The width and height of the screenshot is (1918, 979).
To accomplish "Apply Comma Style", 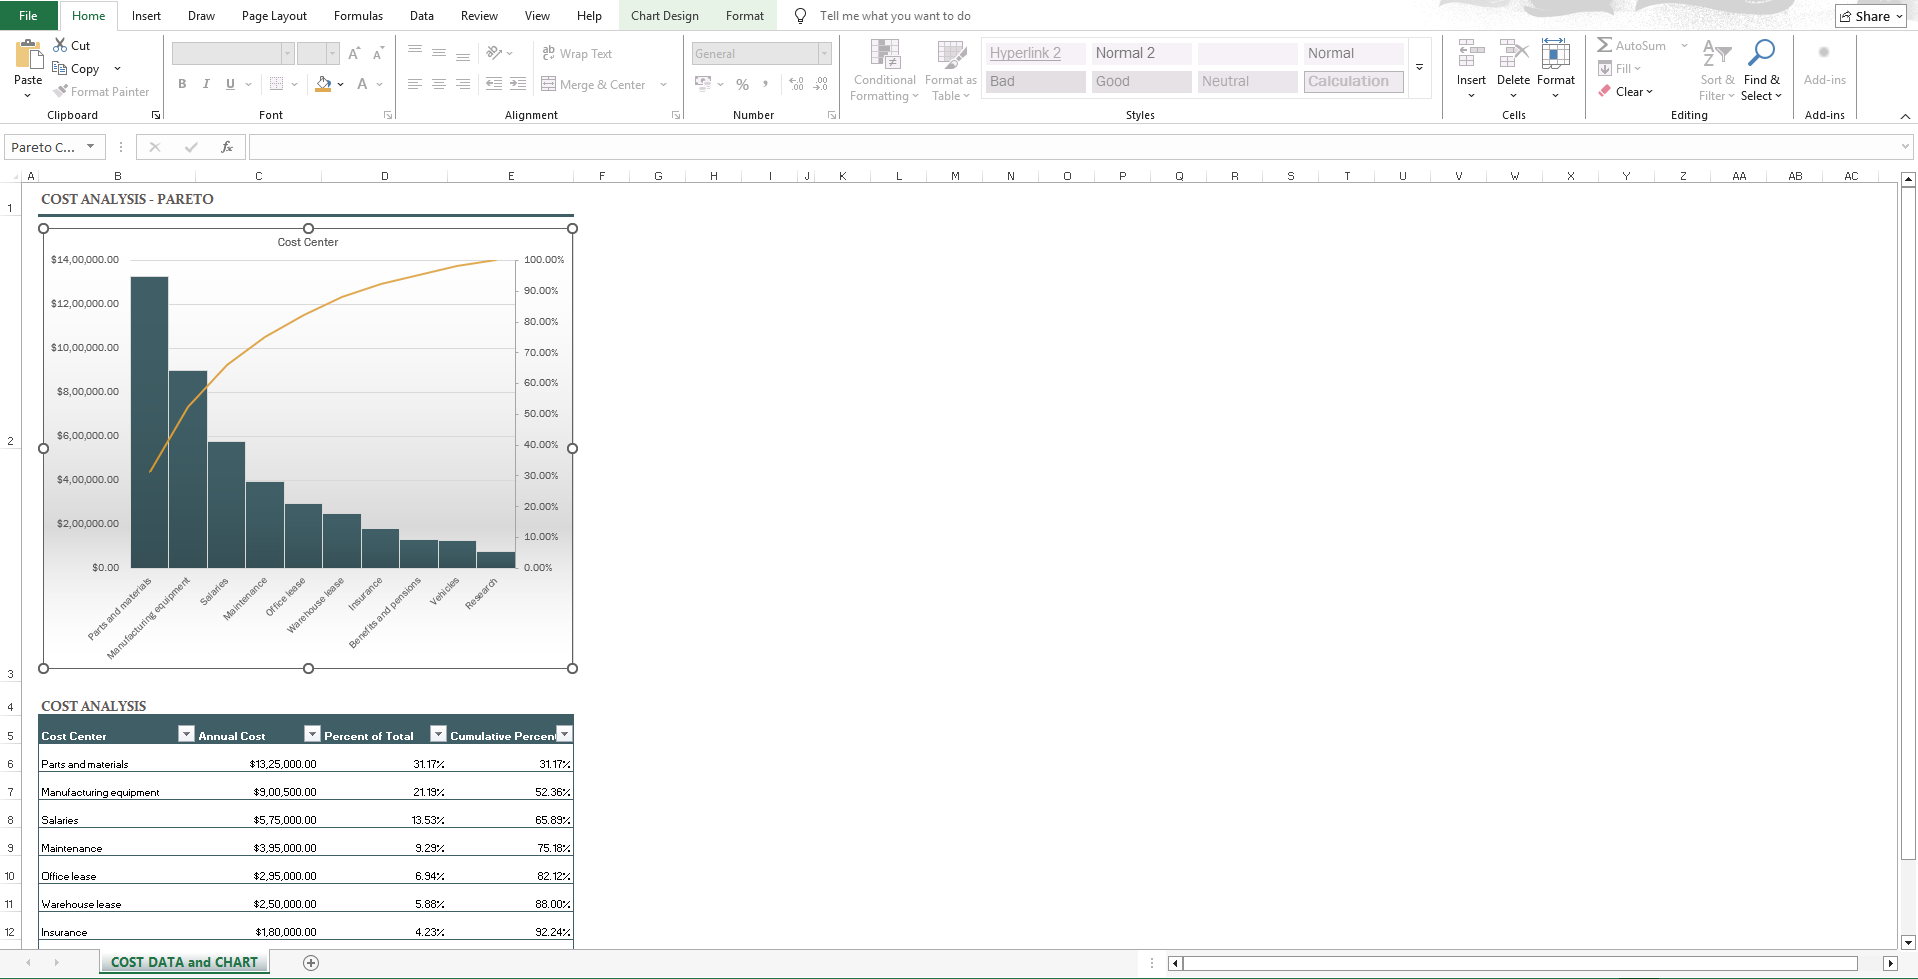I will click(x=765, y=84).
